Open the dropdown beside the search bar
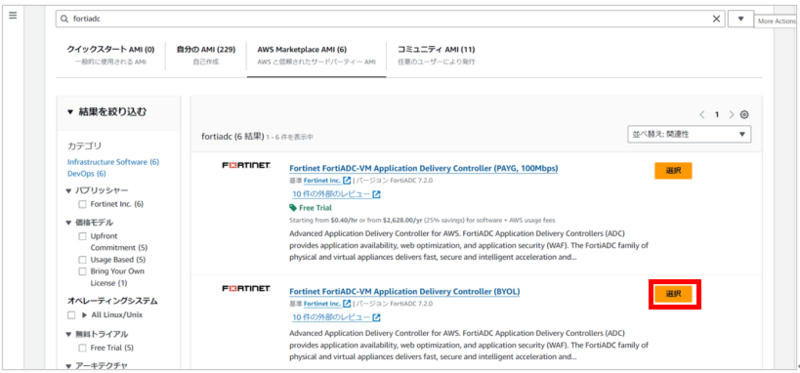 (741, 19)
